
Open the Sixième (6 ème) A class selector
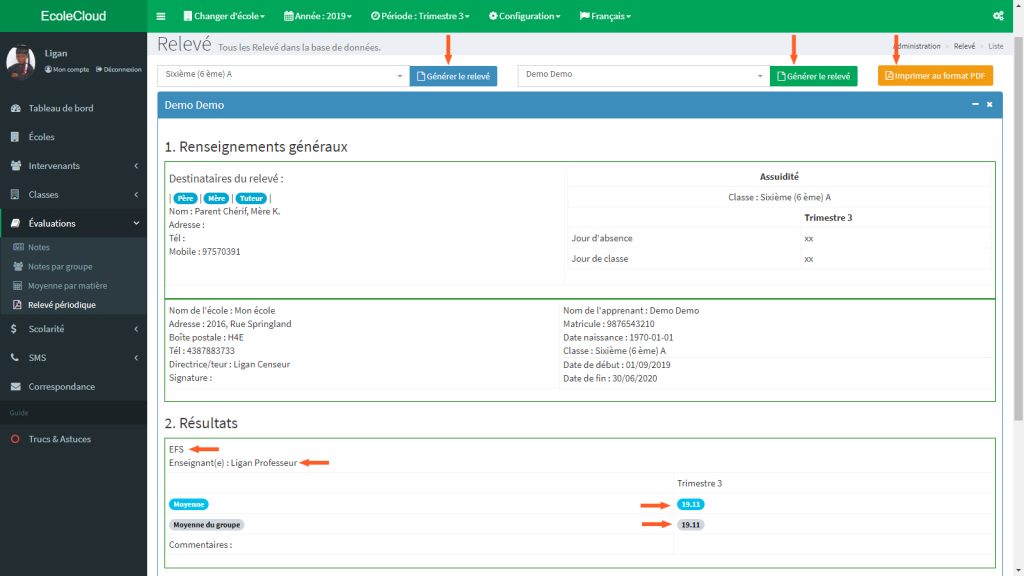(280, 75)
